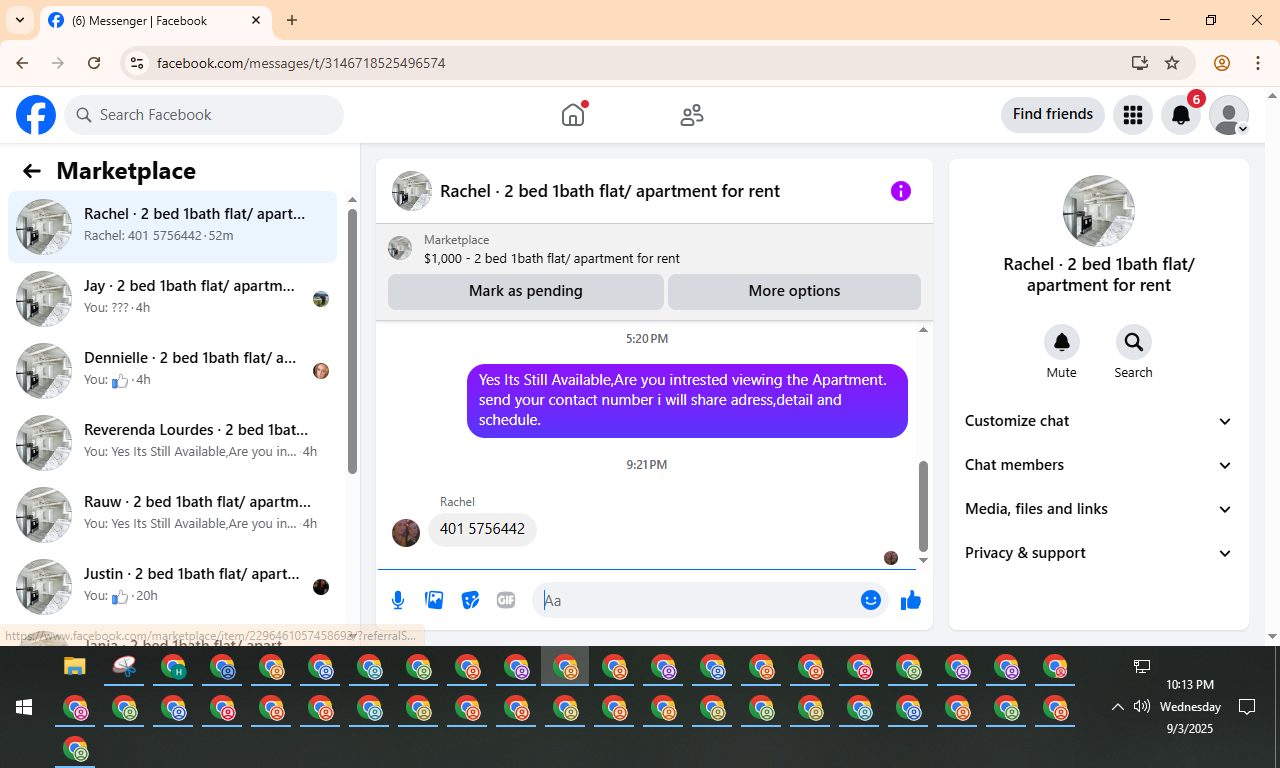Expand Media, files and links section

tap(1099, 509)
